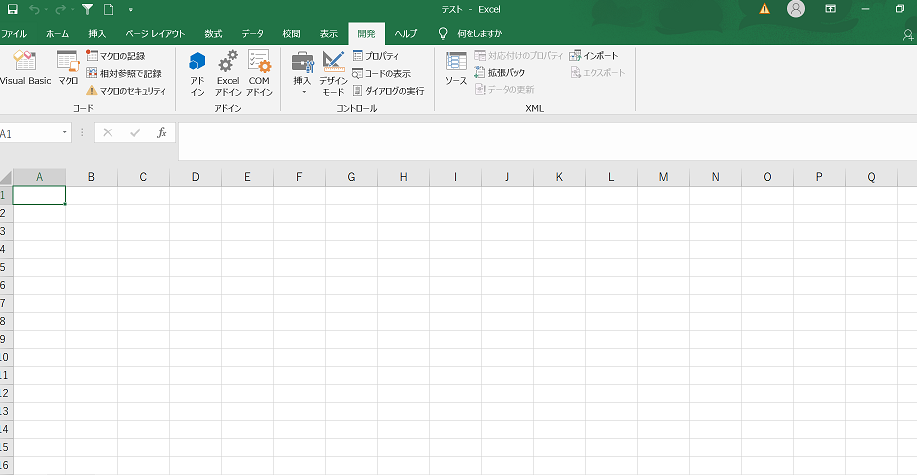Screen dimensions: 917x475
Task: Click XML インポート (Import)
Action: pyautogui.click(x=594, y=56)
